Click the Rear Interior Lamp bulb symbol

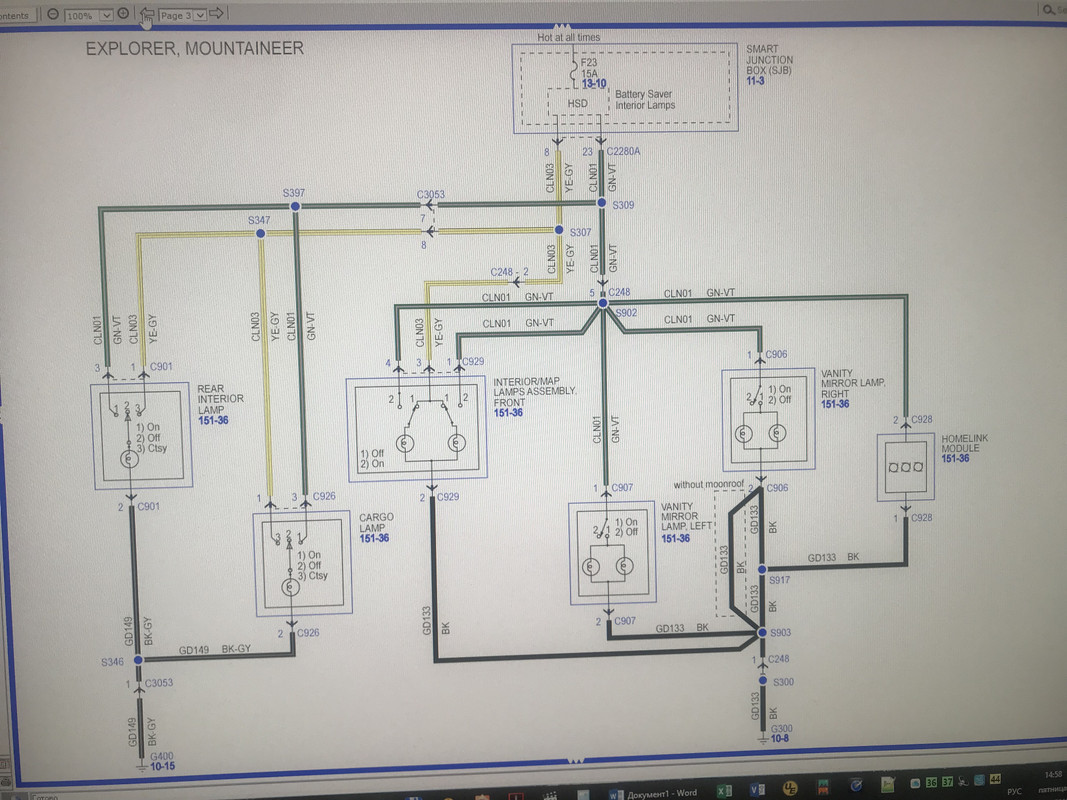(x=129, y=459)
